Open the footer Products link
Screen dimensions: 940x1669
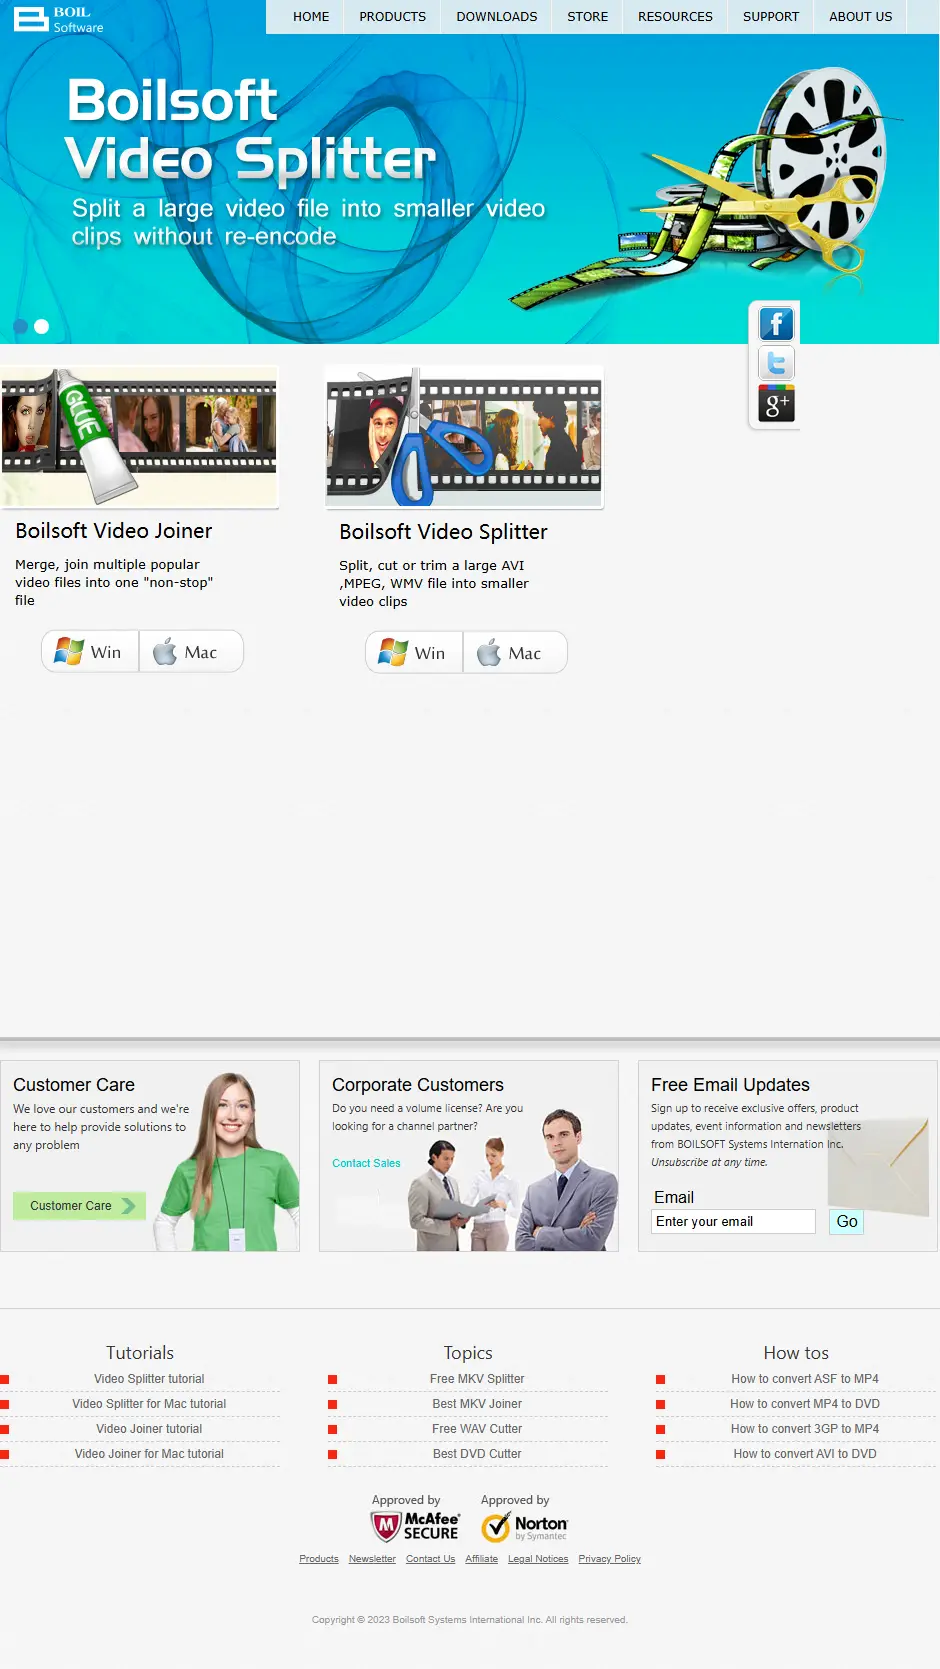(x=319, y=1559)
